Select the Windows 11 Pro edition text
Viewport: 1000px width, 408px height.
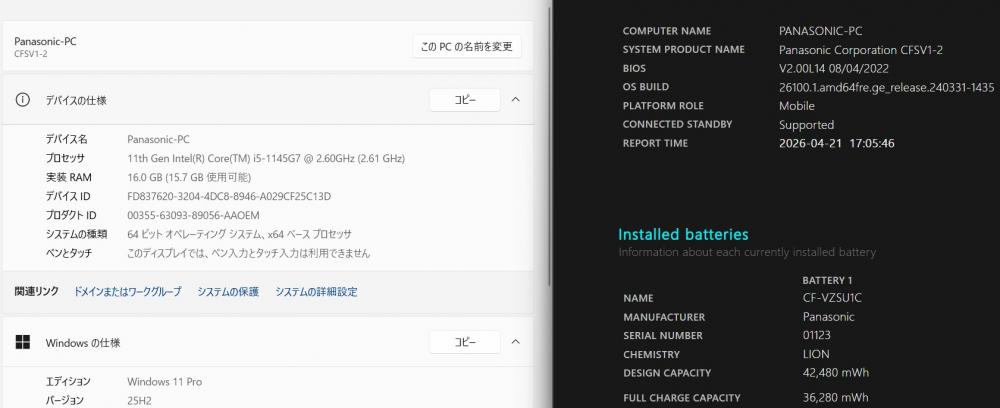tap(165, 381)
